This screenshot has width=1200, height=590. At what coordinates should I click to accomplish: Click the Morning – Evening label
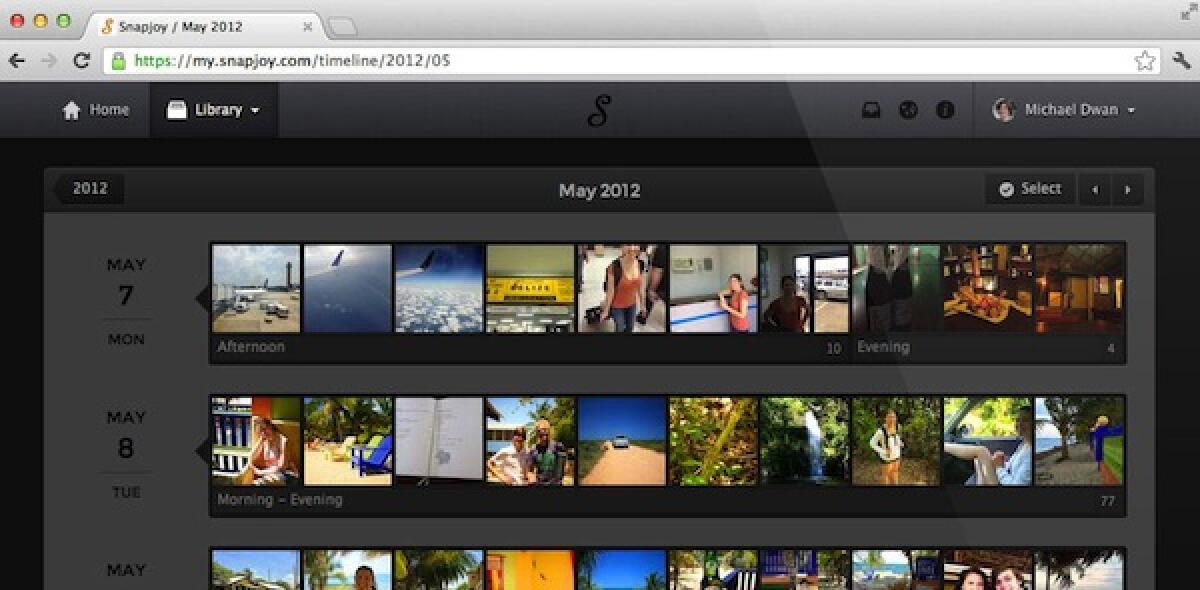(279, 499)
